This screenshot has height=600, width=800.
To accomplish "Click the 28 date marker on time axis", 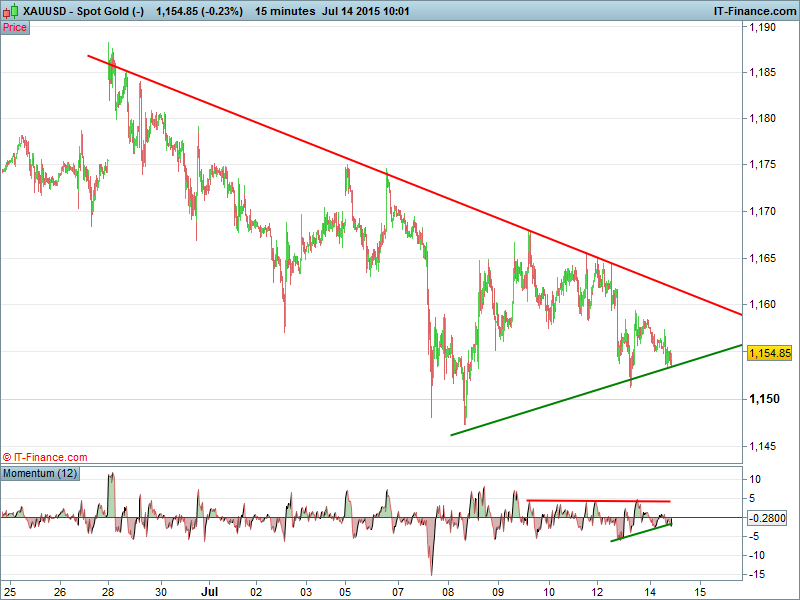I will click(108, 591).
